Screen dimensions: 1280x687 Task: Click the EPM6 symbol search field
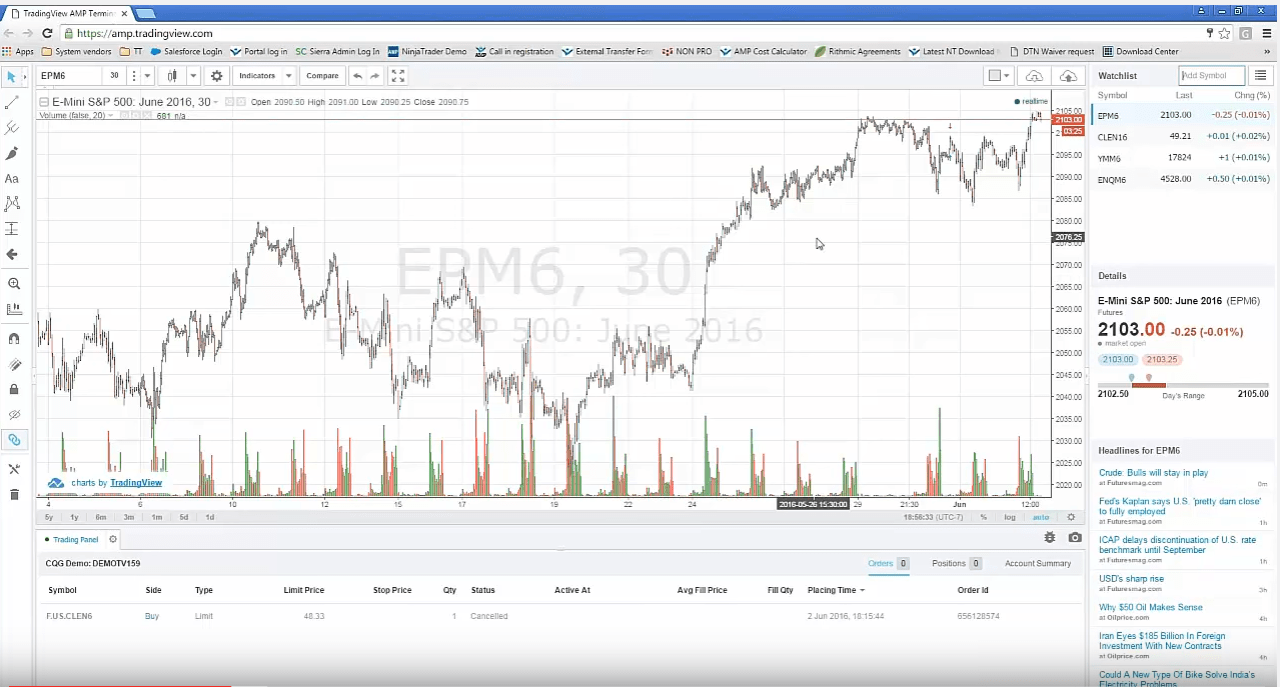click(x=68, y=76)
